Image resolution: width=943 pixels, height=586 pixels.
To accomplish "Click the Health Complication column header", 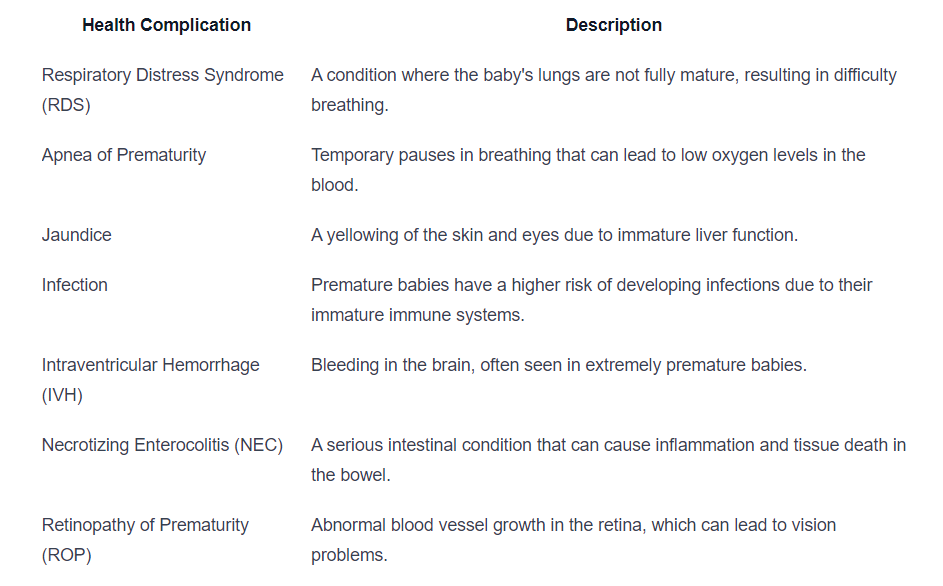I will [167, 25].
